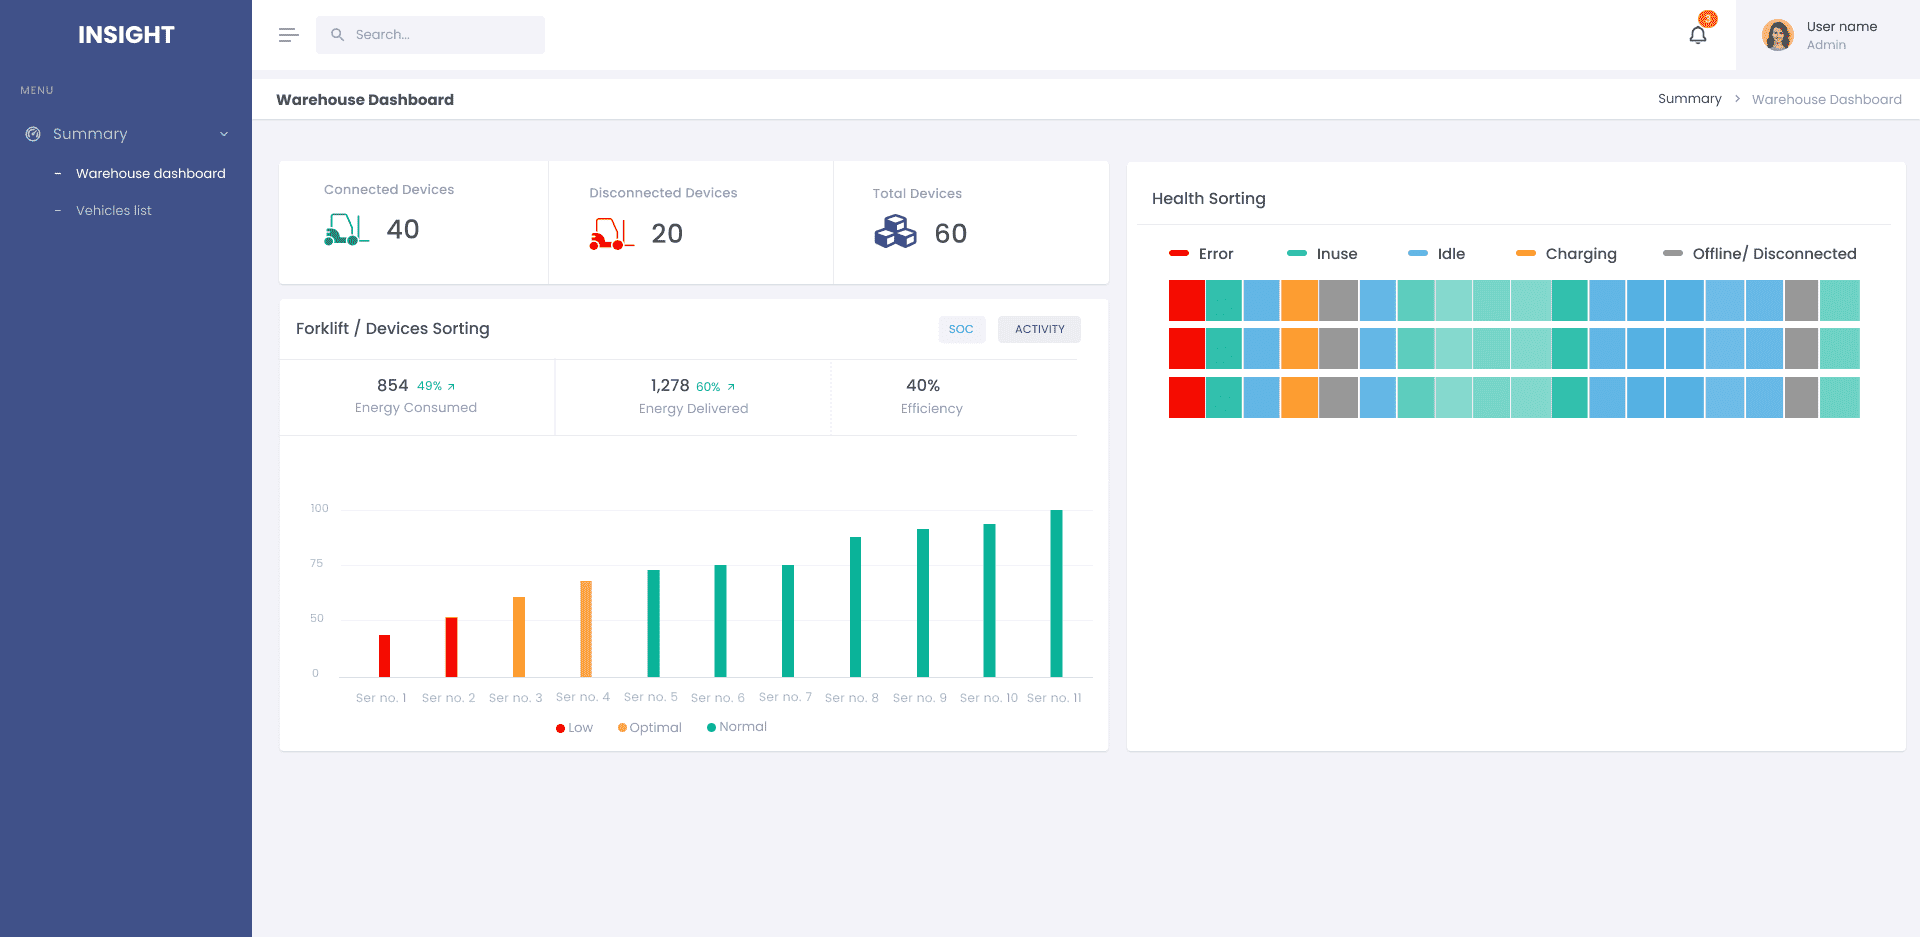Click the INSIGHT logo
This screenshot has height=937, width=1920.
(x=126, y=35)
